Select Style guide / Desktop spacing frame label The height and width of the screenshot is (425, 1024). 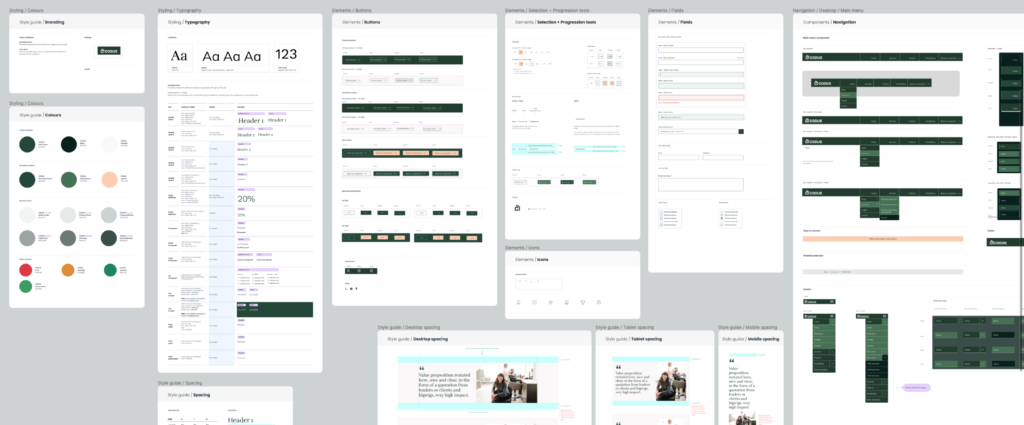coord(408,327)
